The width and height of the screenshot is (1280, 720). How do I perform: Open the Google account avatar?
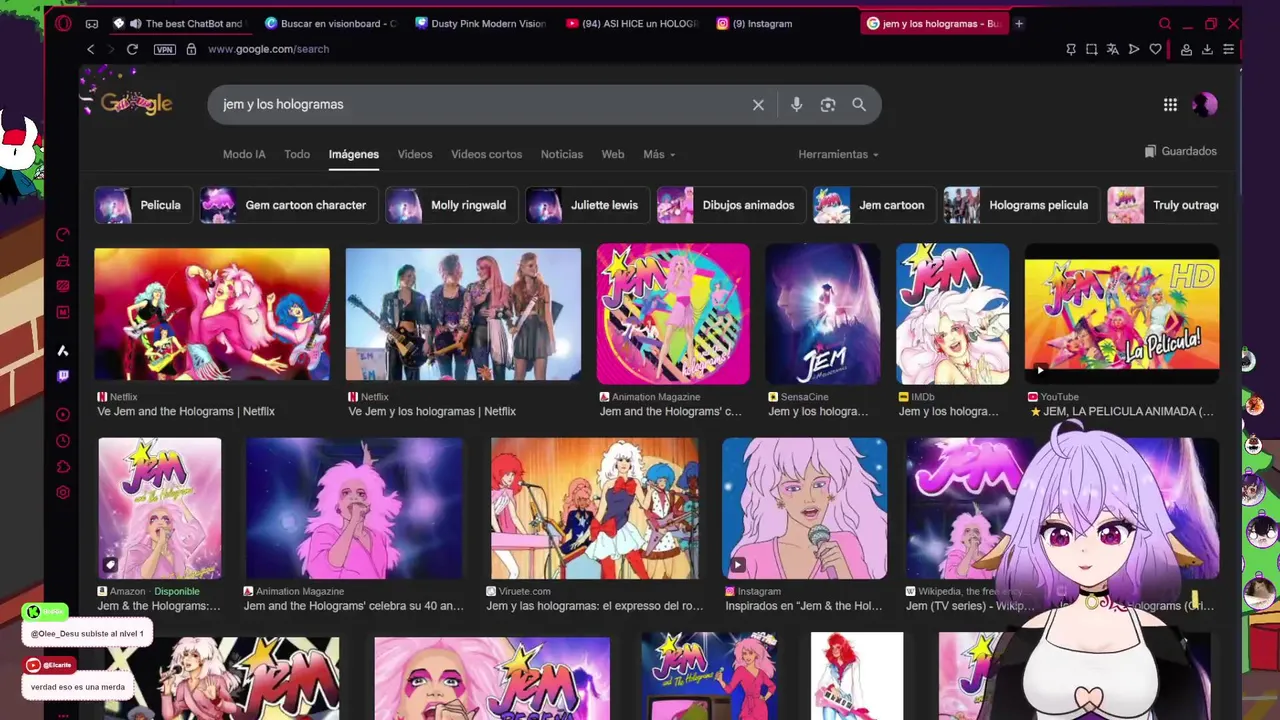[x=1205, y=104]
